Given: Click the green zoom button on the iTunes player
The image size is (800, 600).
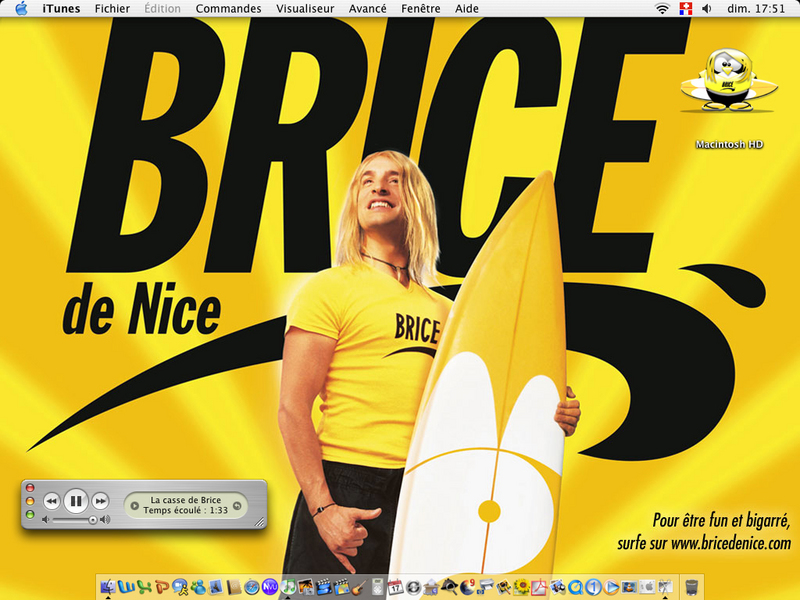Looking at the screenshot, I should [x=30, y=514].
